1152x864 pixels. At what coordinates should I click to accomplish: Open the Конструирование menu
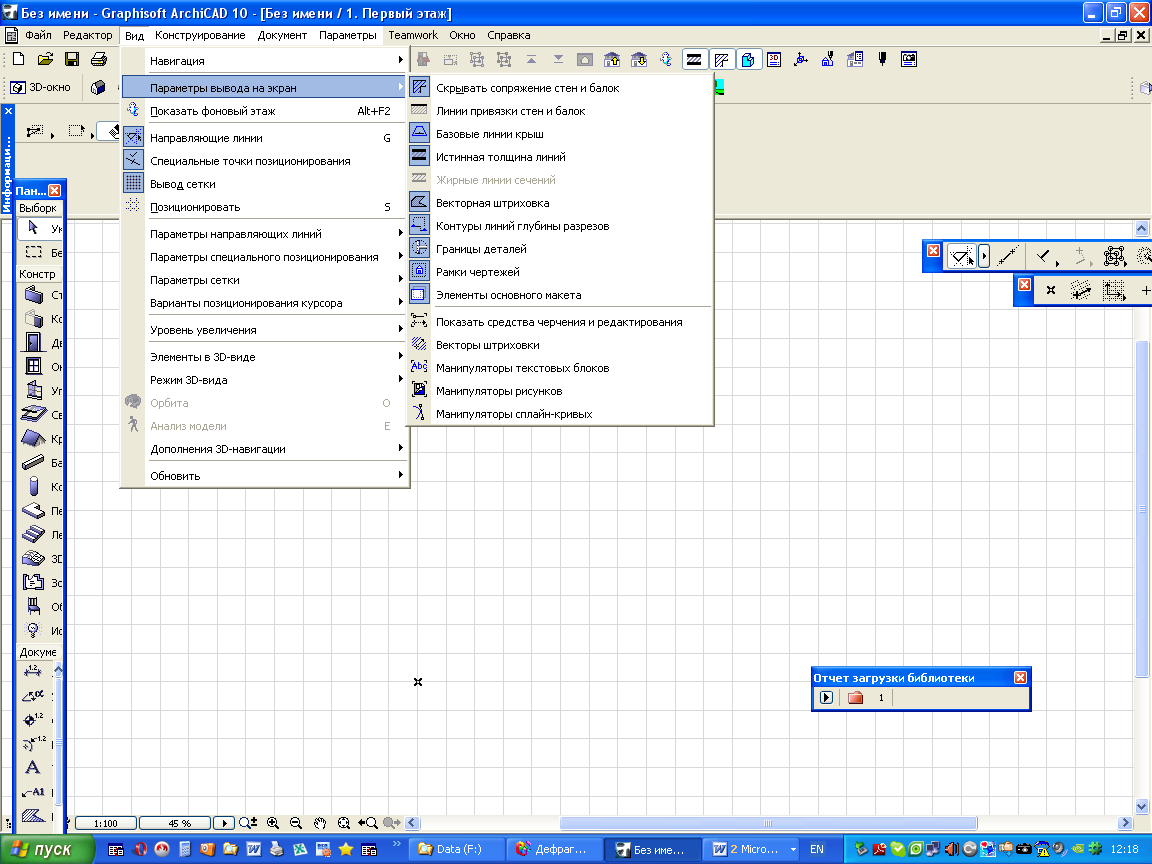[x=200, y=35]
